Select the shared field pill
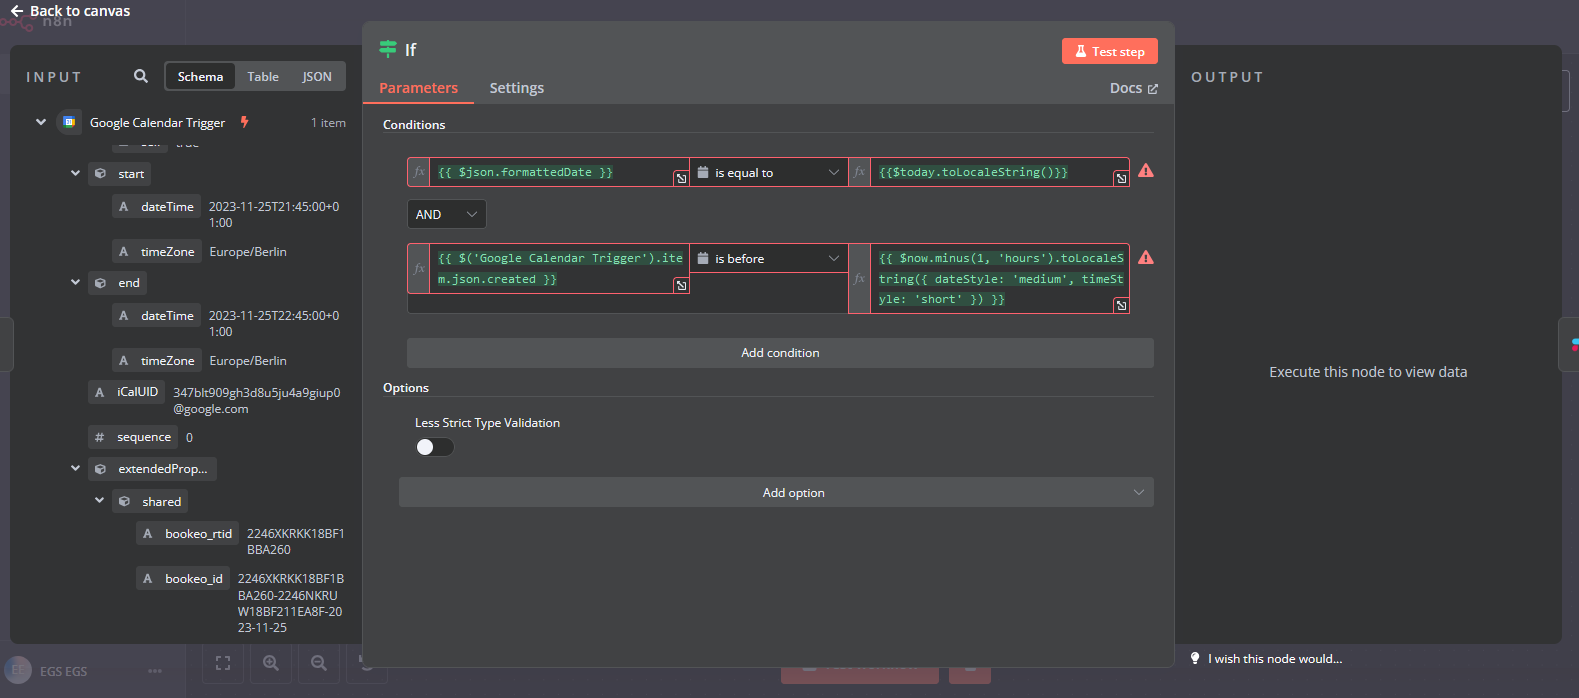1579x698 pixels. pyautogui.click(x=150, y=502)
